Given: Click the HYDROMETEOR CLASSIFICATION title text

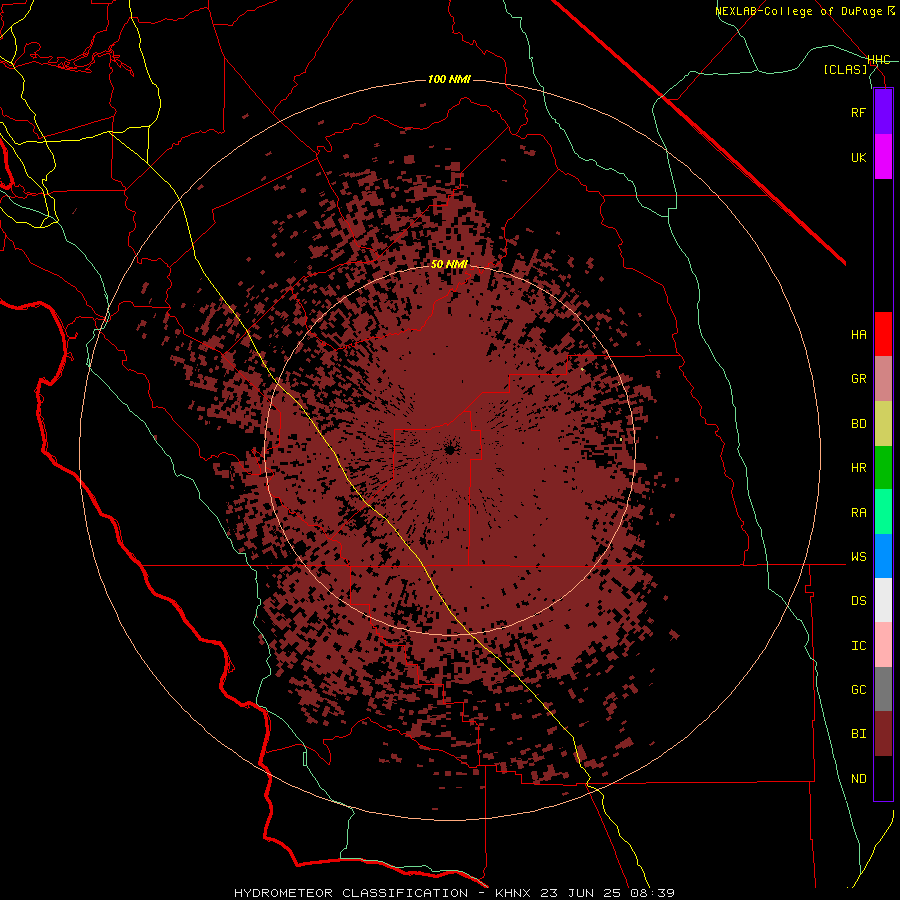Looking at the screenshot, I should (351, 893).
